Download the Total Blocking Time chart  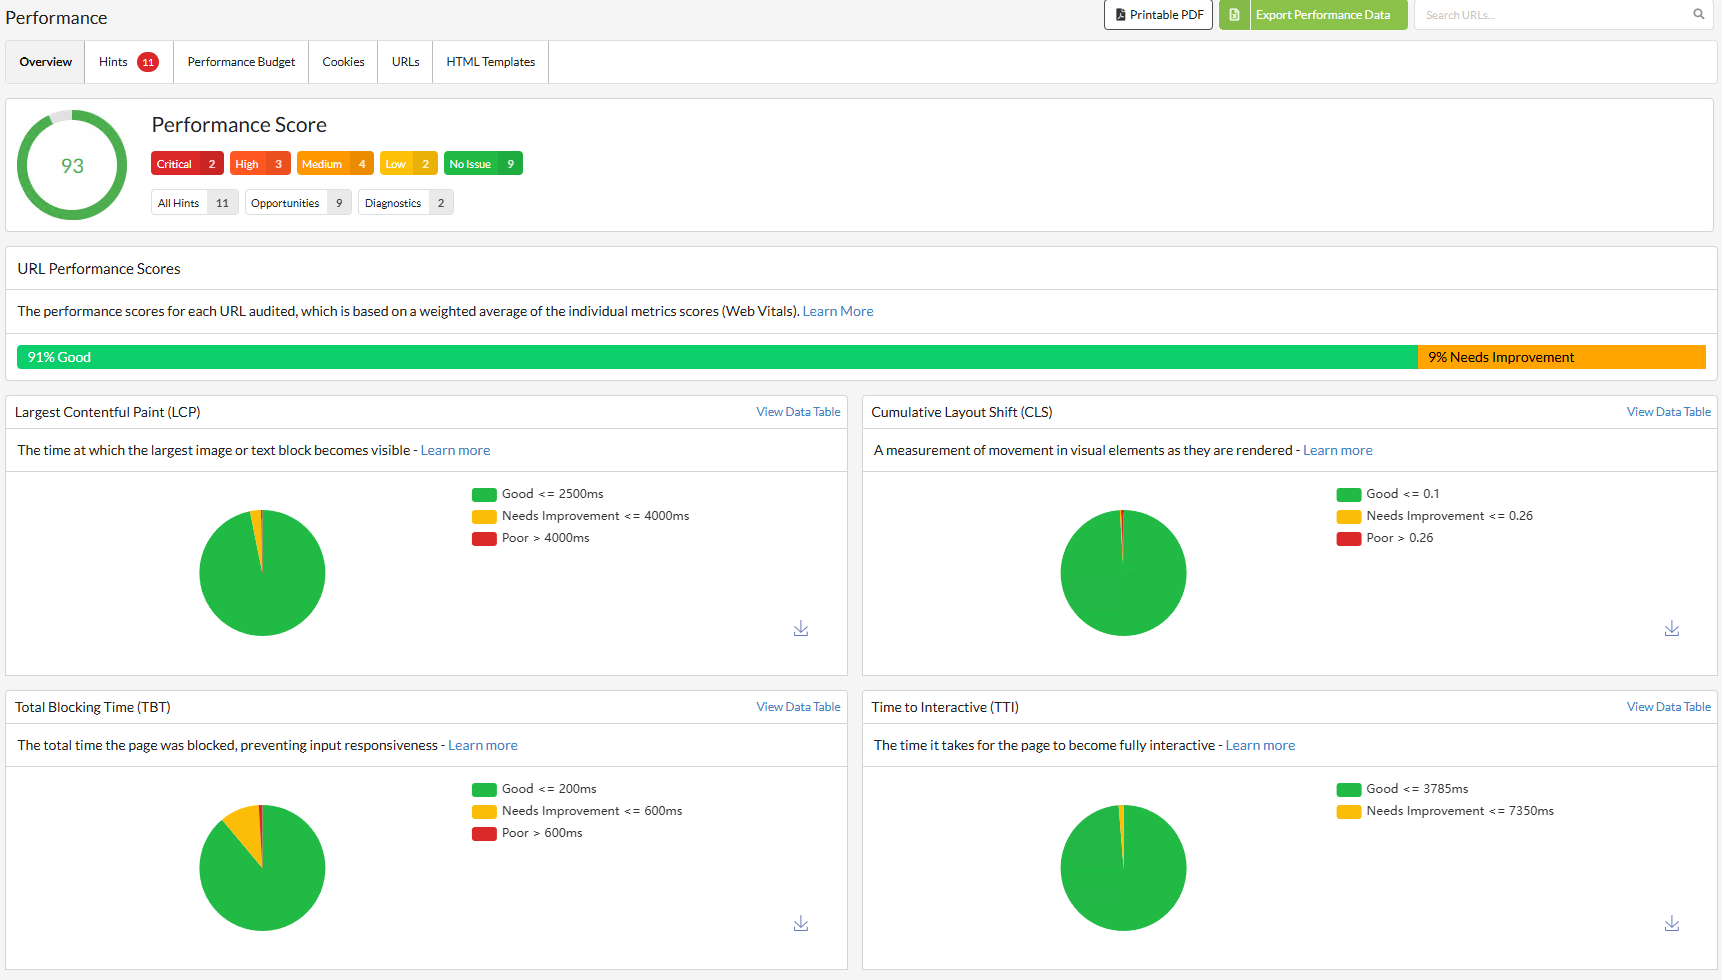(x=801, y=923)
